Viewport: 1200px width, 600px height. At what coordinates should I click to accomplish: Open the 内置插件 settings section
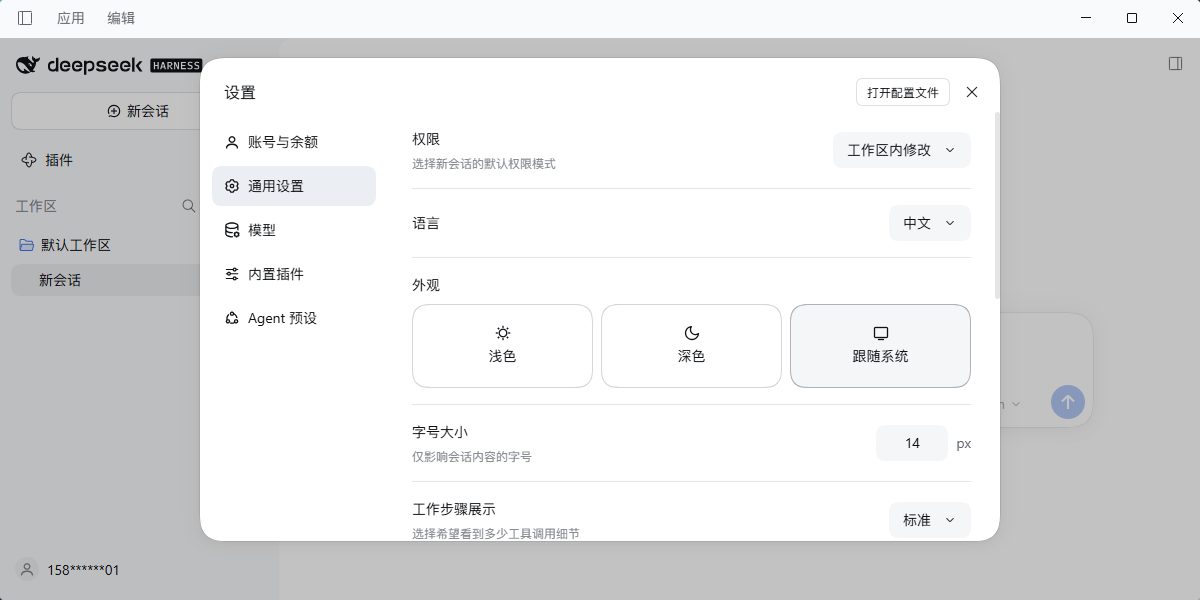(294, 274)
